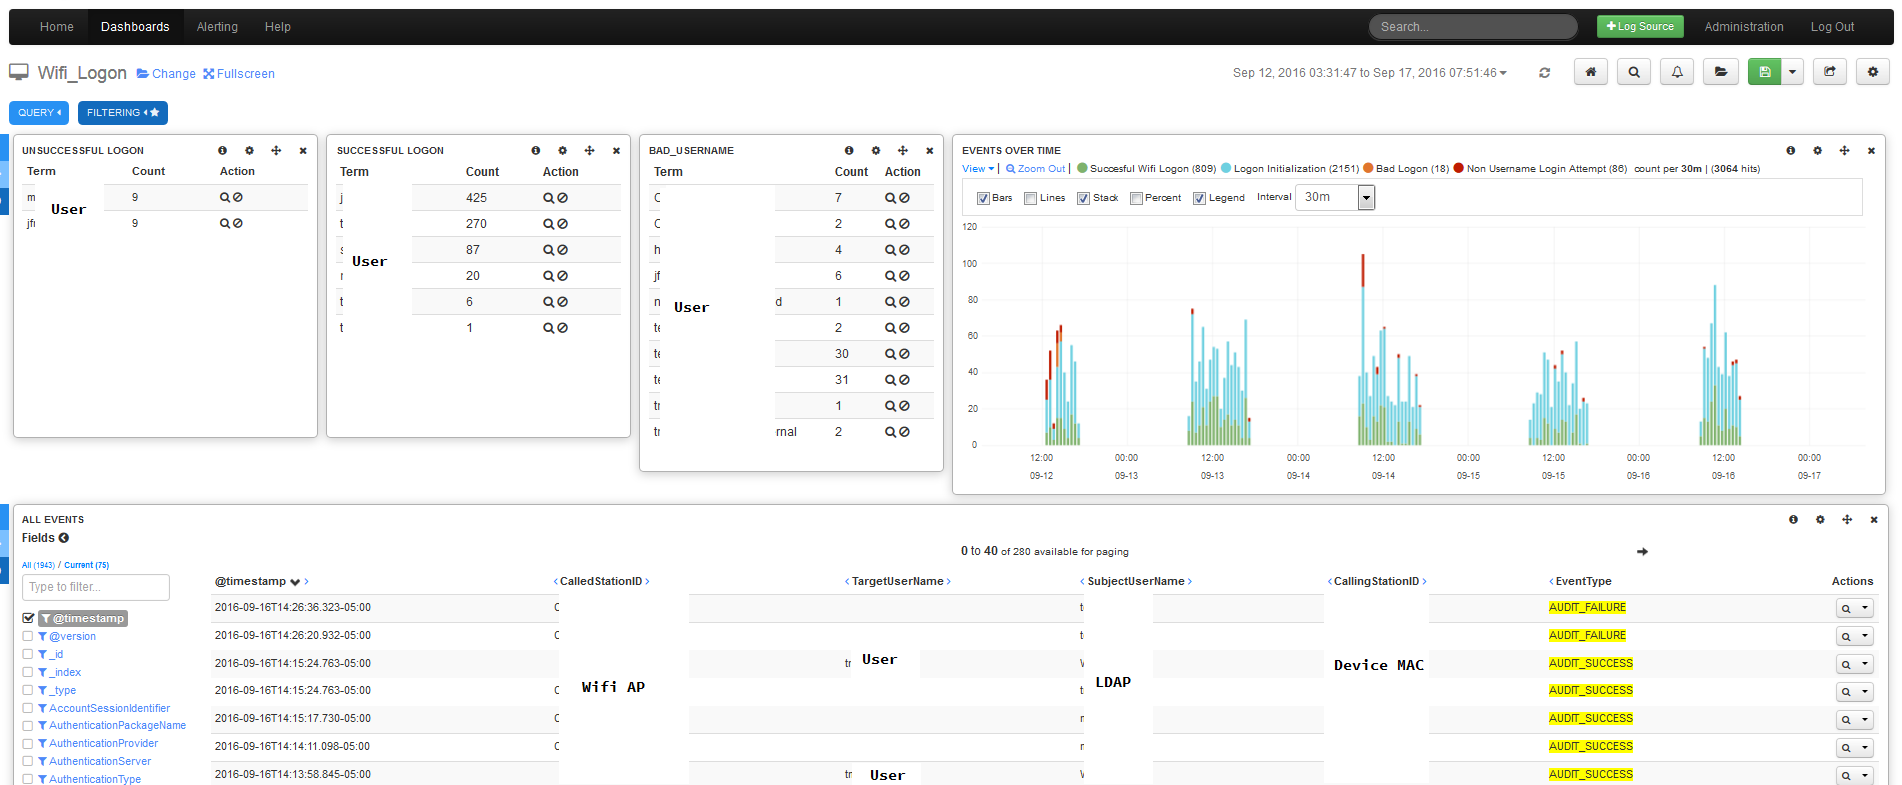Click the Logon Initialization blue legend dot

1226,169
